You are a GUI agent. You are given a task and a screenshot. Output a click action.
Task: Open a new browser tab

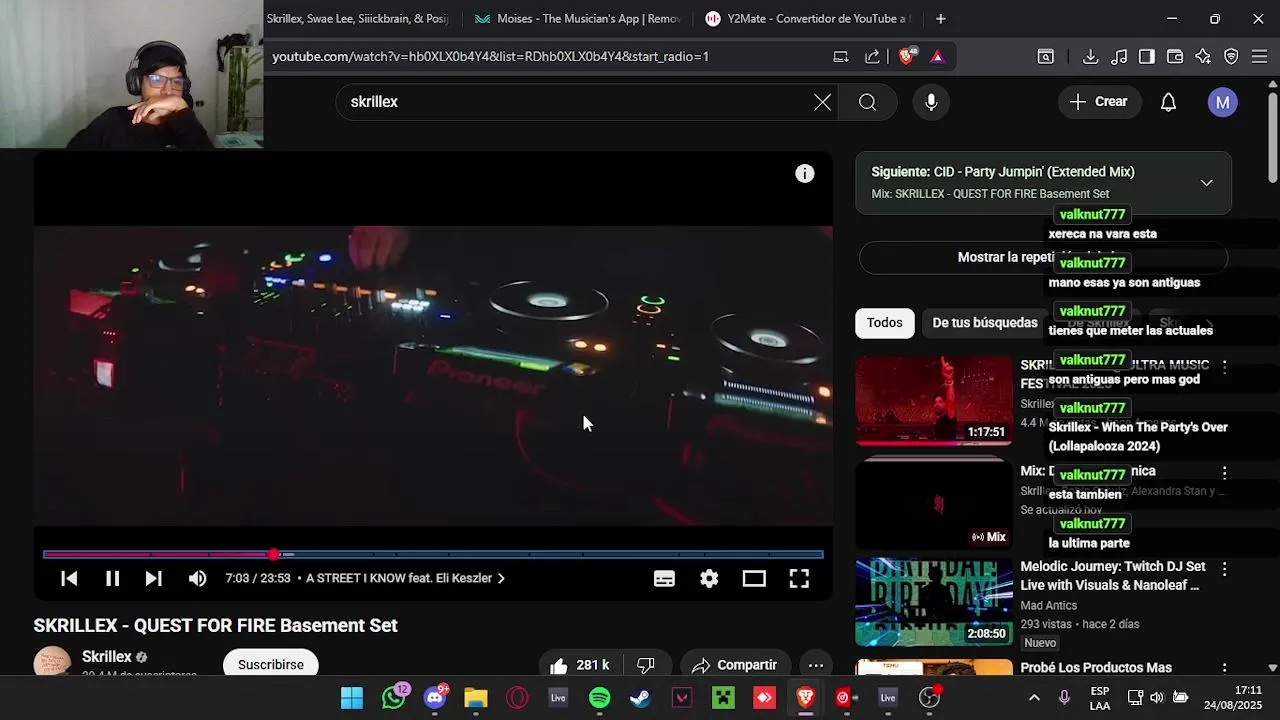coord(940,19)
